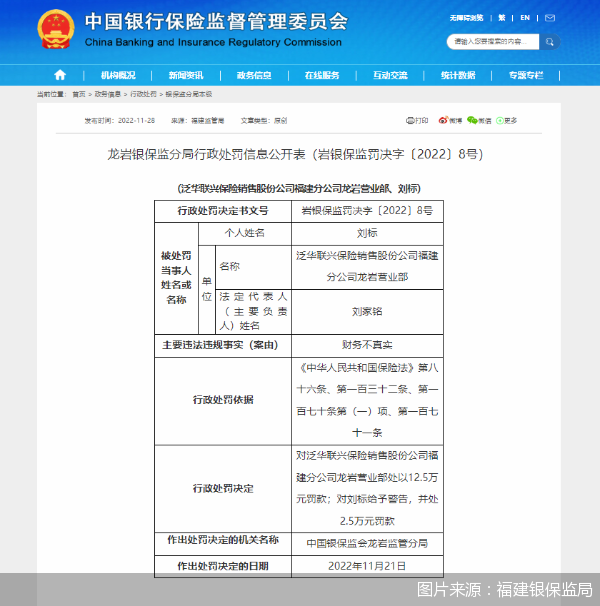Screen dimensions: 600x606
Task: Click the legal basis text 中华人民共和国保险法
Action: [x=358, y=368]
